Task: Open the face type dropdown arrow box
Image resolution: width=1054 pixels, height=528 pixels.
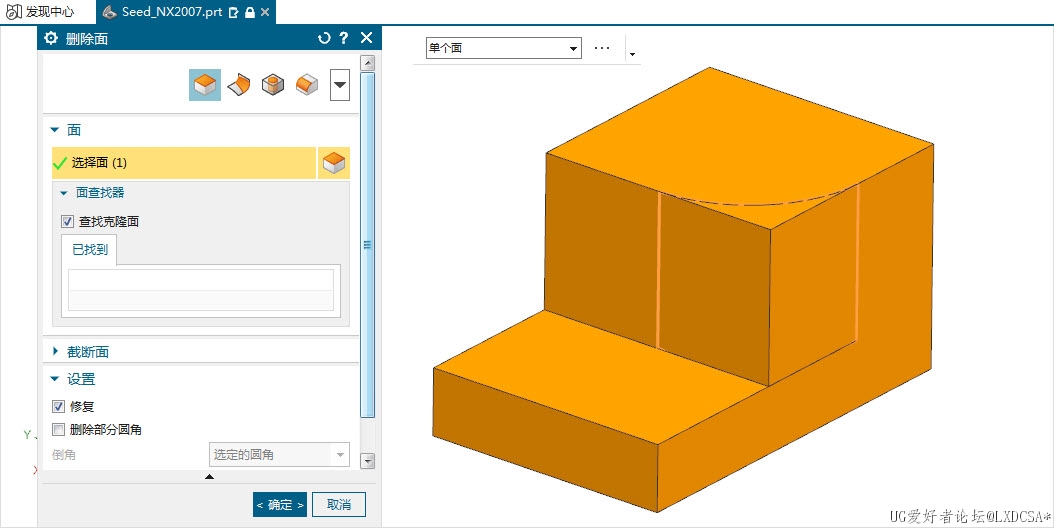Action: 340,85
